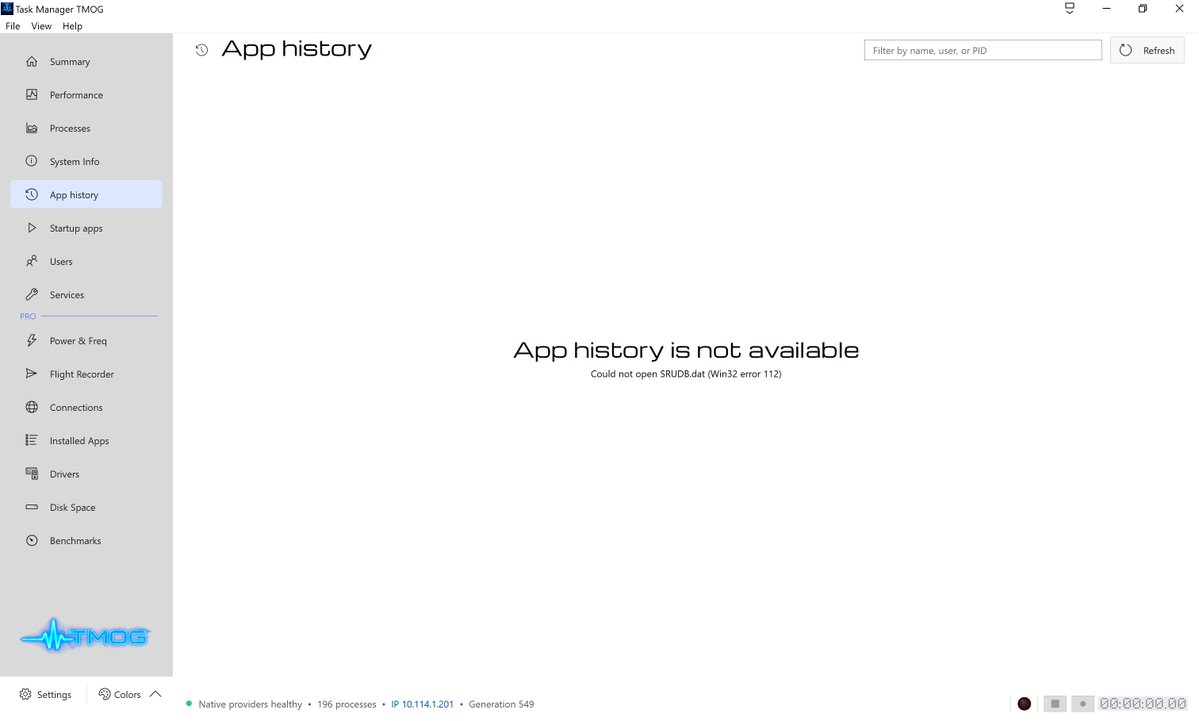The image size is (1199, 721).
Task: Click the Filter by name, user, or PID field
Action: click(983, 50)
